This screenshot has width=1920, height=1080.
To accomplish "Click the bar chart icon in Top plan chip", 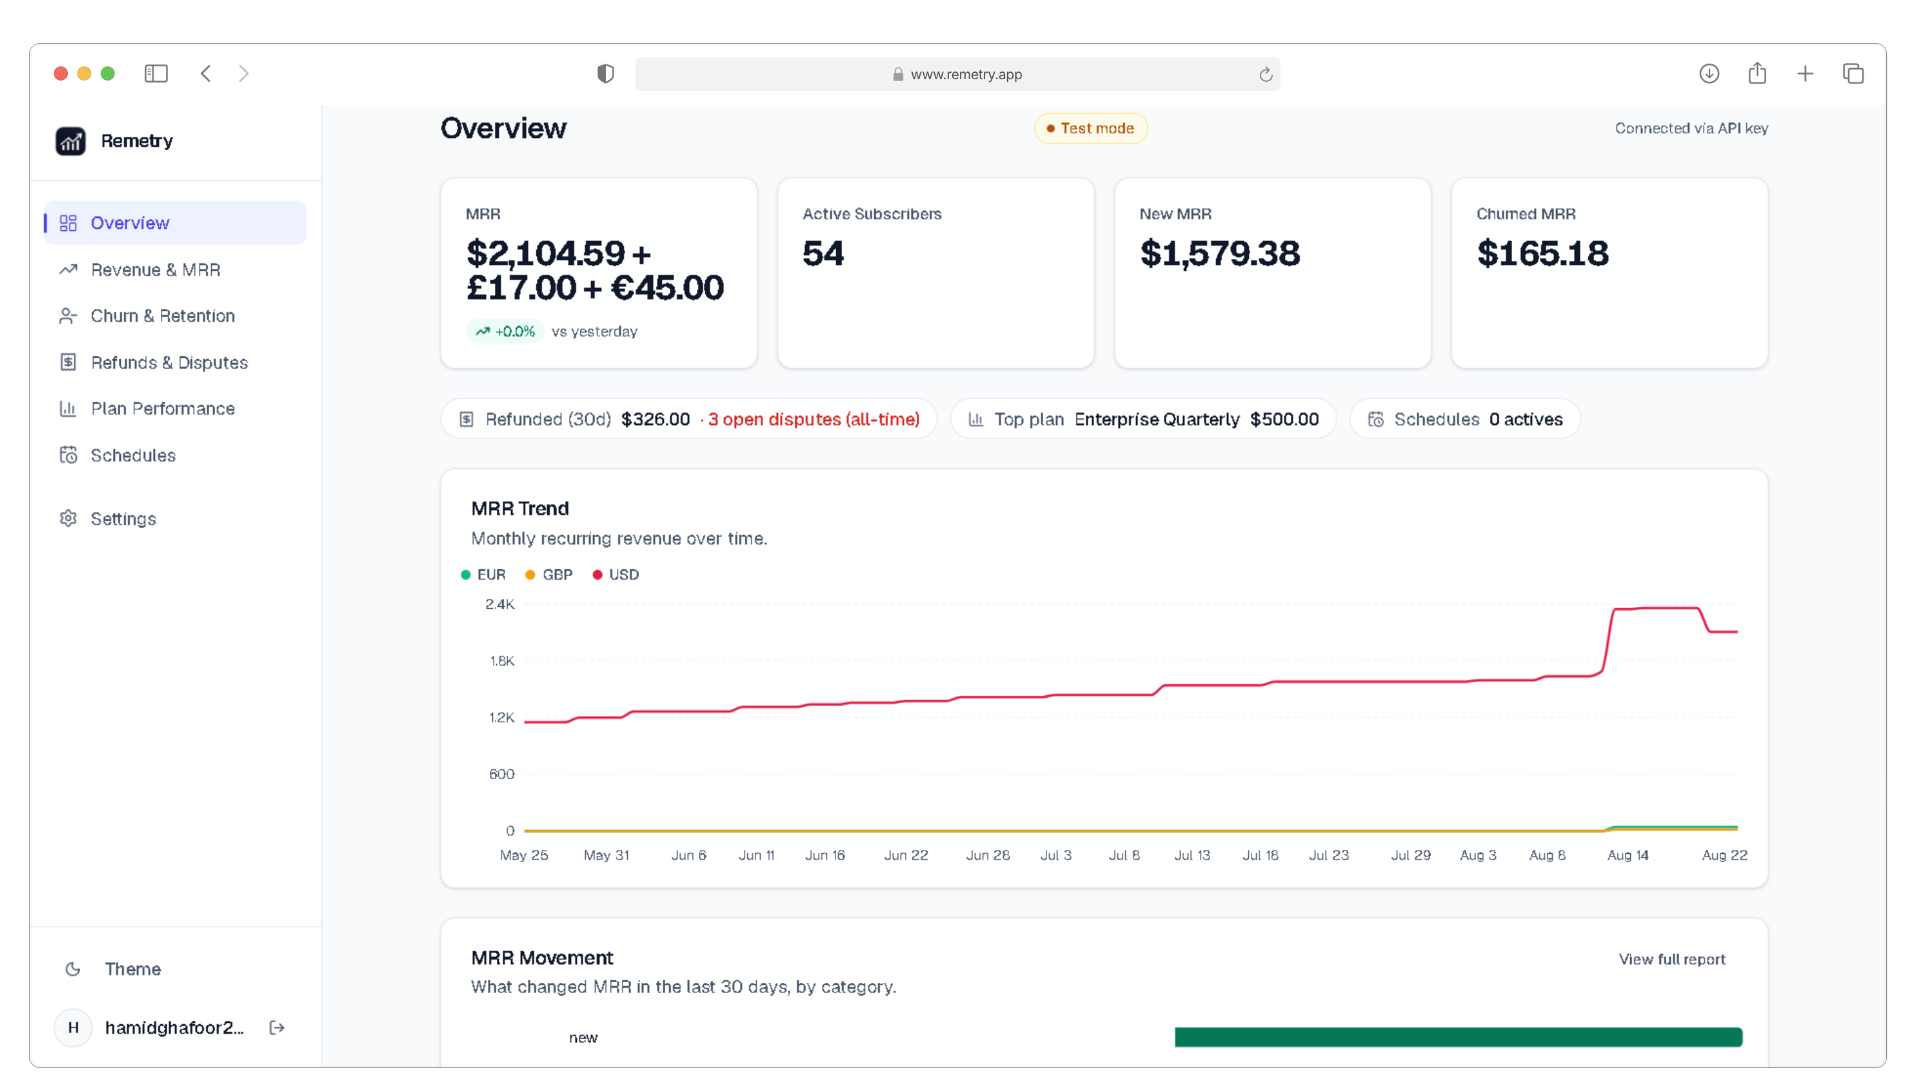I will point(976,419).
